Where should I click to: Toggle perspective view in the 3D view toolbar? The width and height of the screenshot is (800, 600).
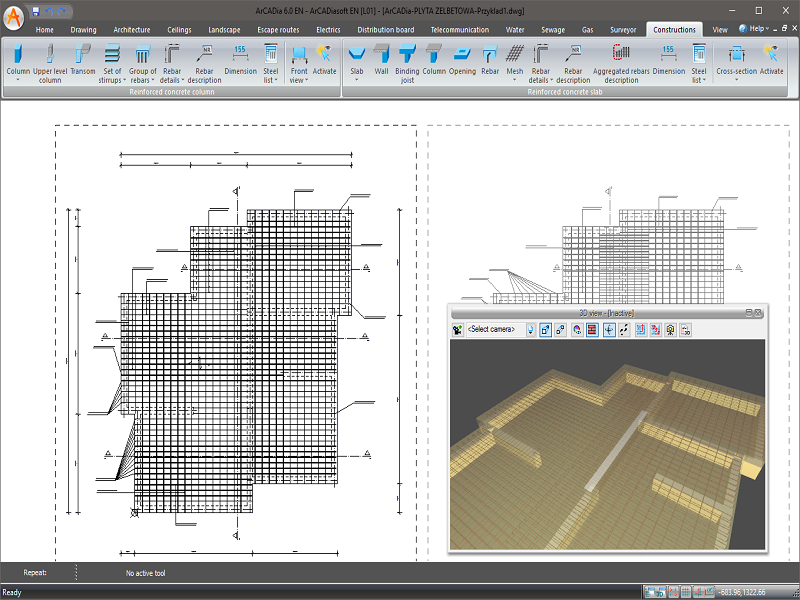(x=545, y=329)
